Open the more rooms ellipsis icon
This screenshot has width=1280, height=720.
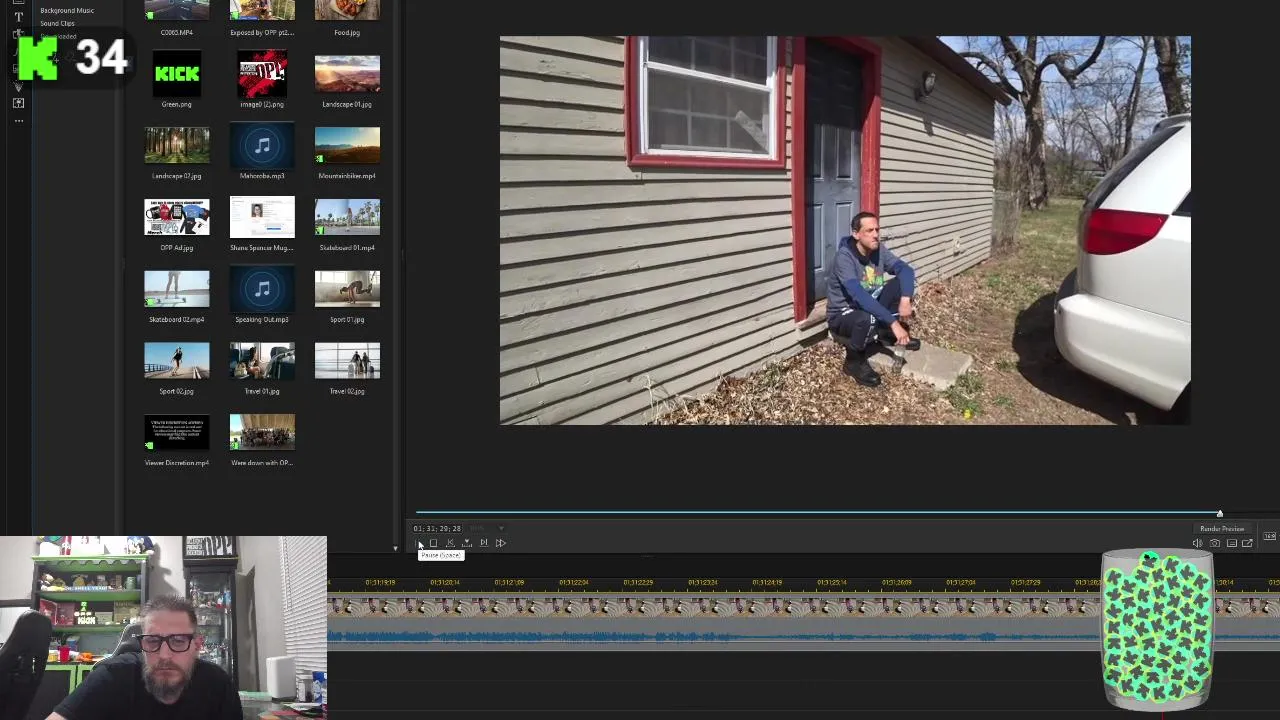tap(18, 120)
